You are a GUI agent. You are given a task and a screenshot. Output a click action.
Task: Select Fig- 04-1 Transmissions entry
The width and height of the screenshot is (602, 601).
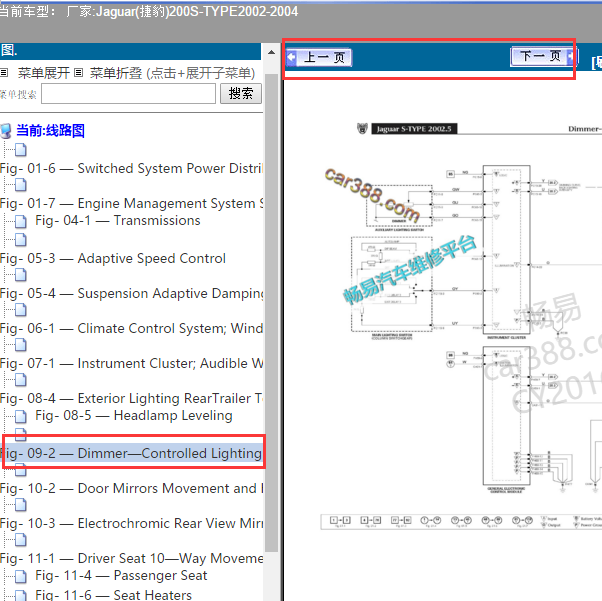[x=118, y=220]
